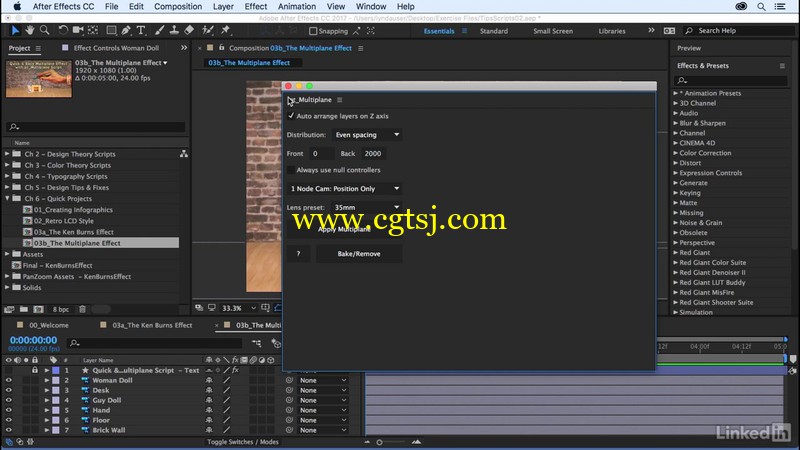Image resolution: width=800 pixels, height=450 pixels.
Task: Expand the Woman Doll layer properties
Action: click(46, 380)
